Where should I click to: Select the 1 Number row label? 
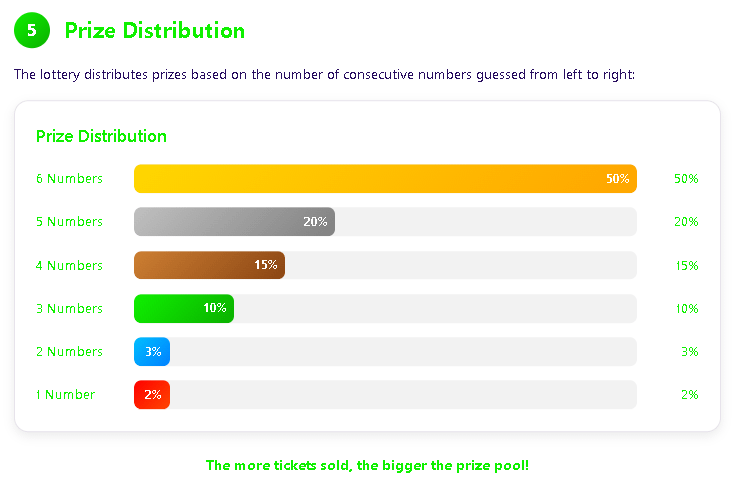66,395
